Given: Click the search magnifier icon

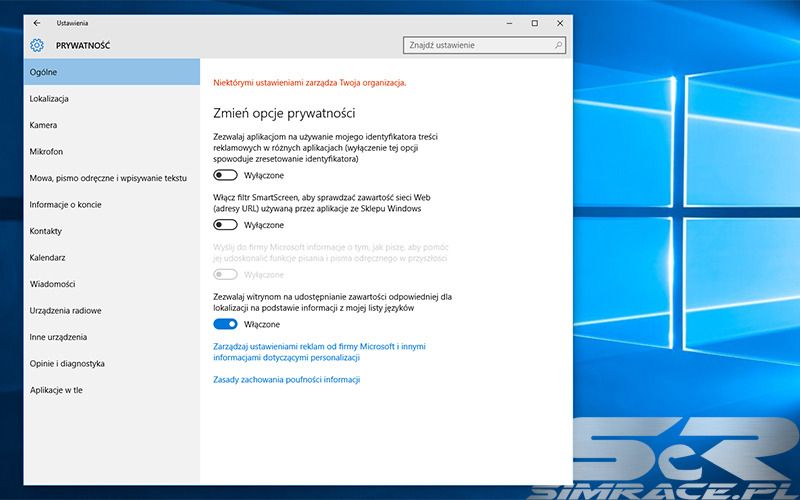Looking at the screenshot, I should (x=558, y=45).
